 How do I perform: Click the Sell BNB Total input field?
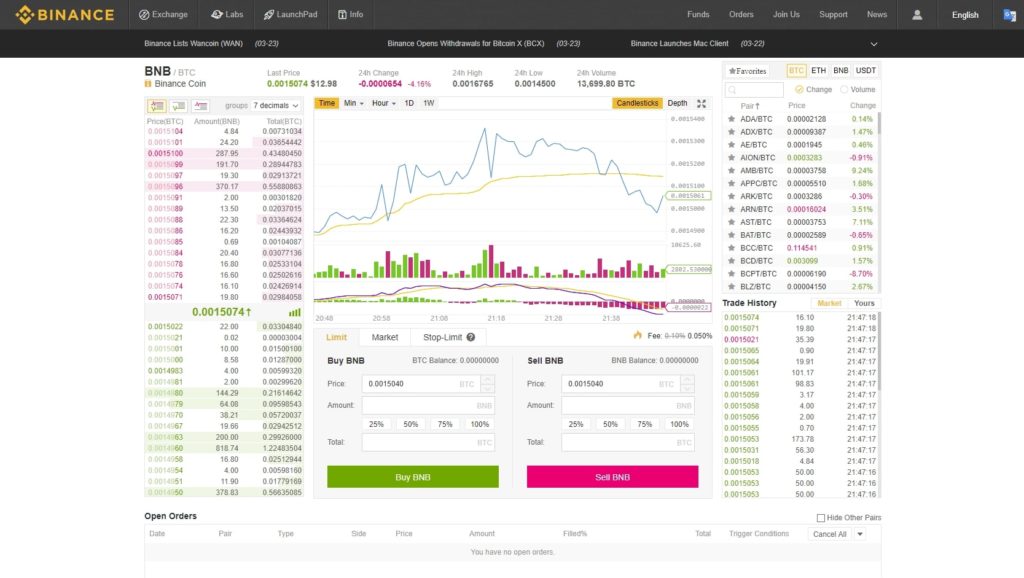click(x=628, y=442)
